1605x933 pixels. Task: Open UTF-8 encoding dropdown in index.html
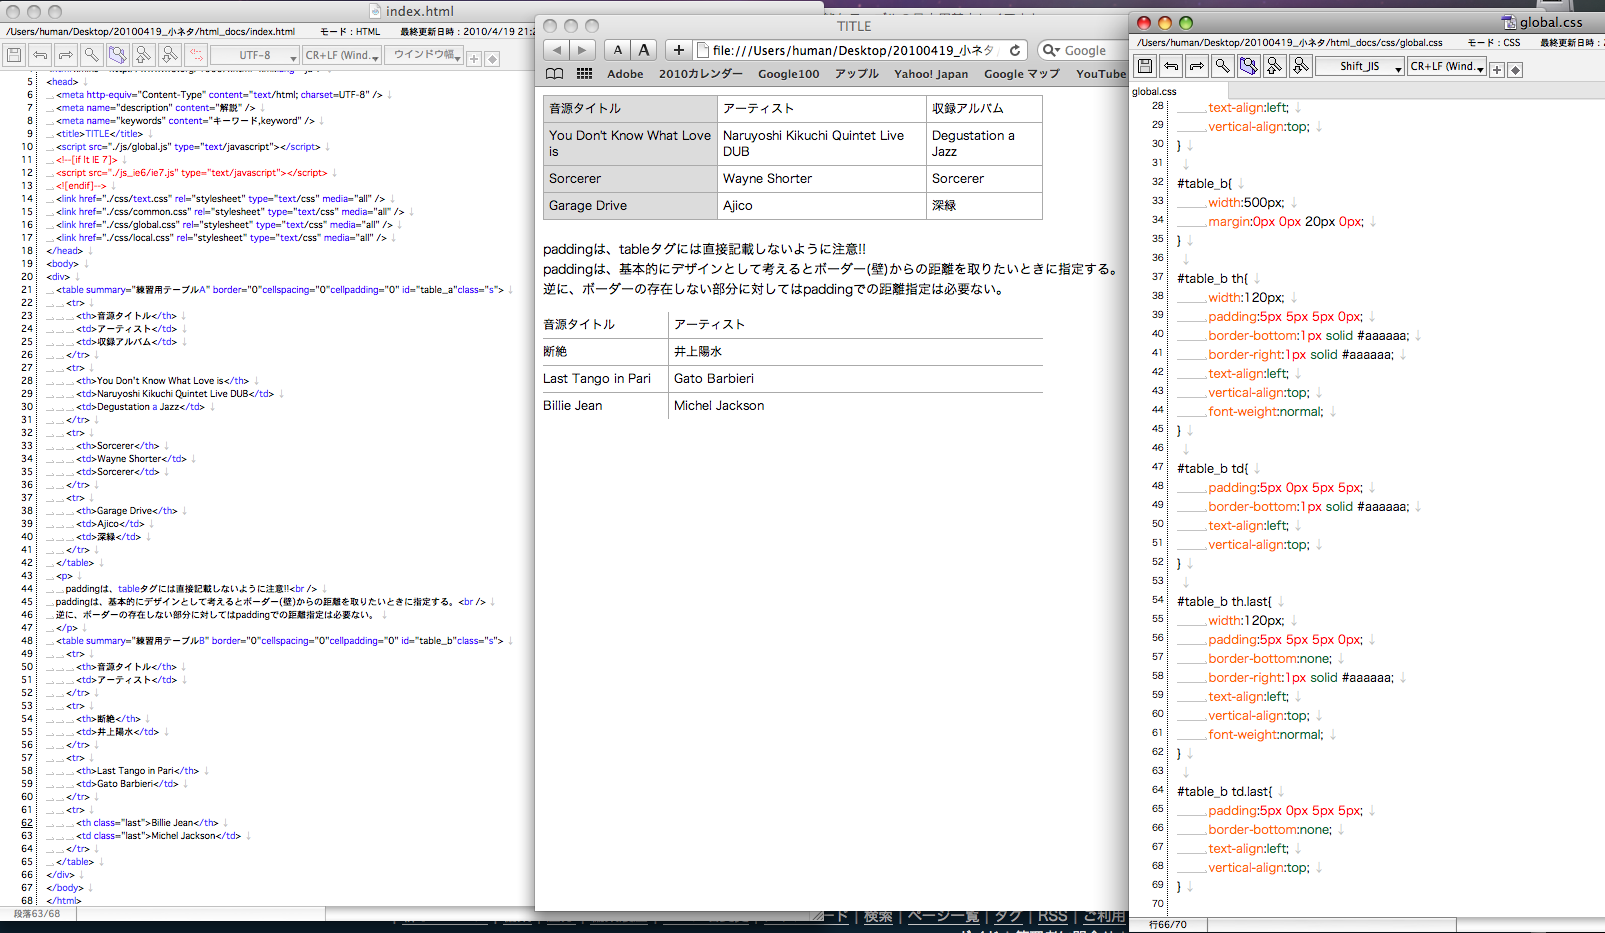point(255,56)
